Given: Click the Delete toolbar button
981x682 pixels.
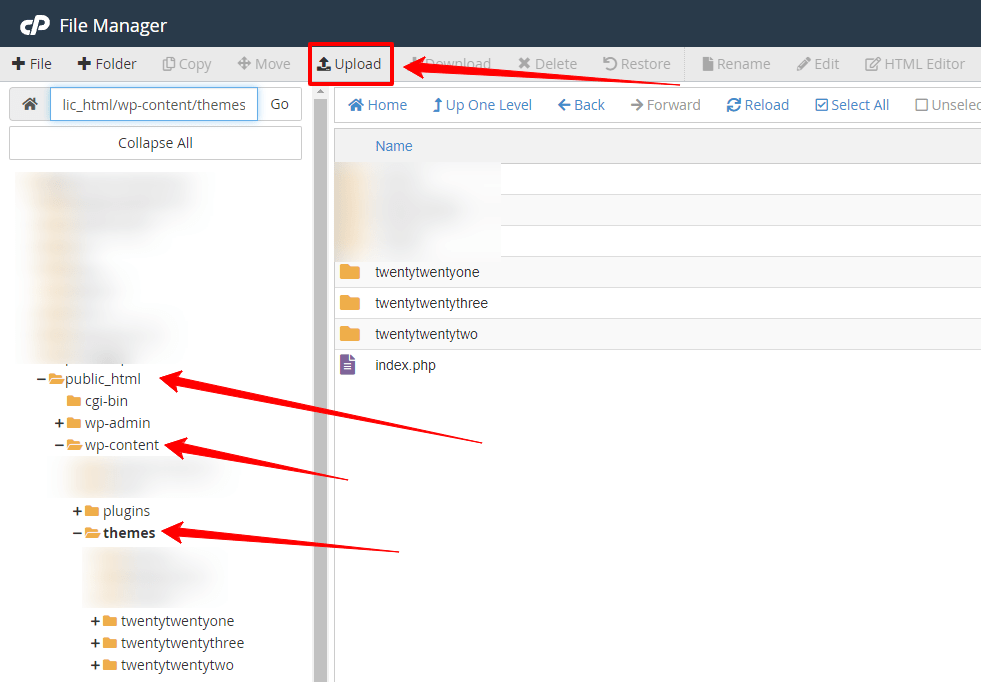Looking at the screenshot, I should click(x=547, y=64).
